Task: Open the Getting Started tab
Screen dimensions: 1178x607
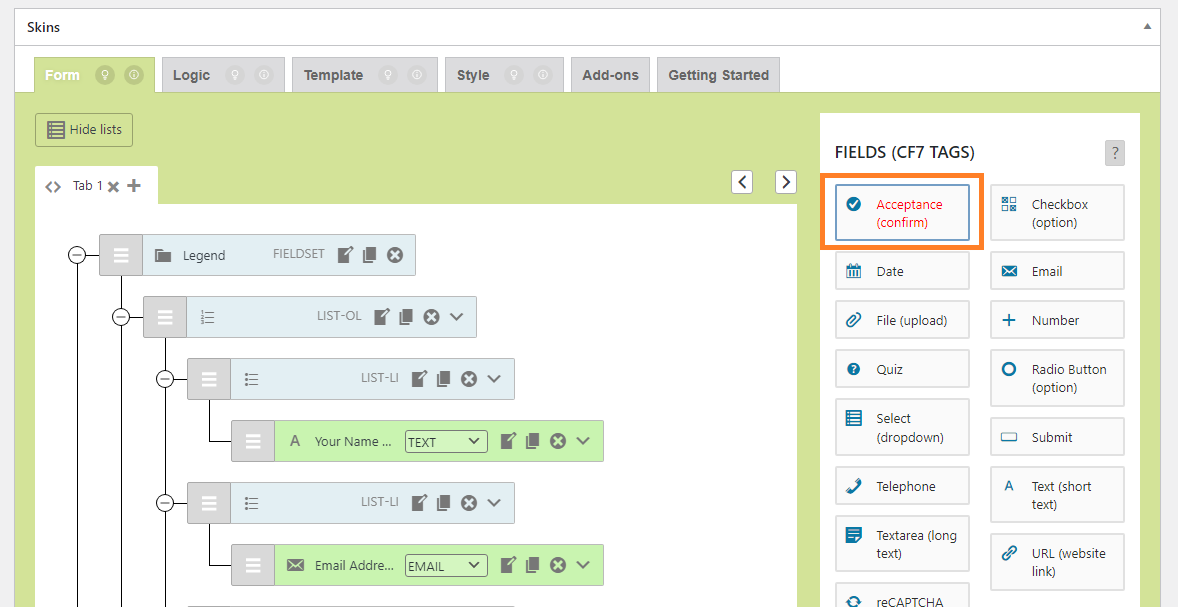Action: 718,75
